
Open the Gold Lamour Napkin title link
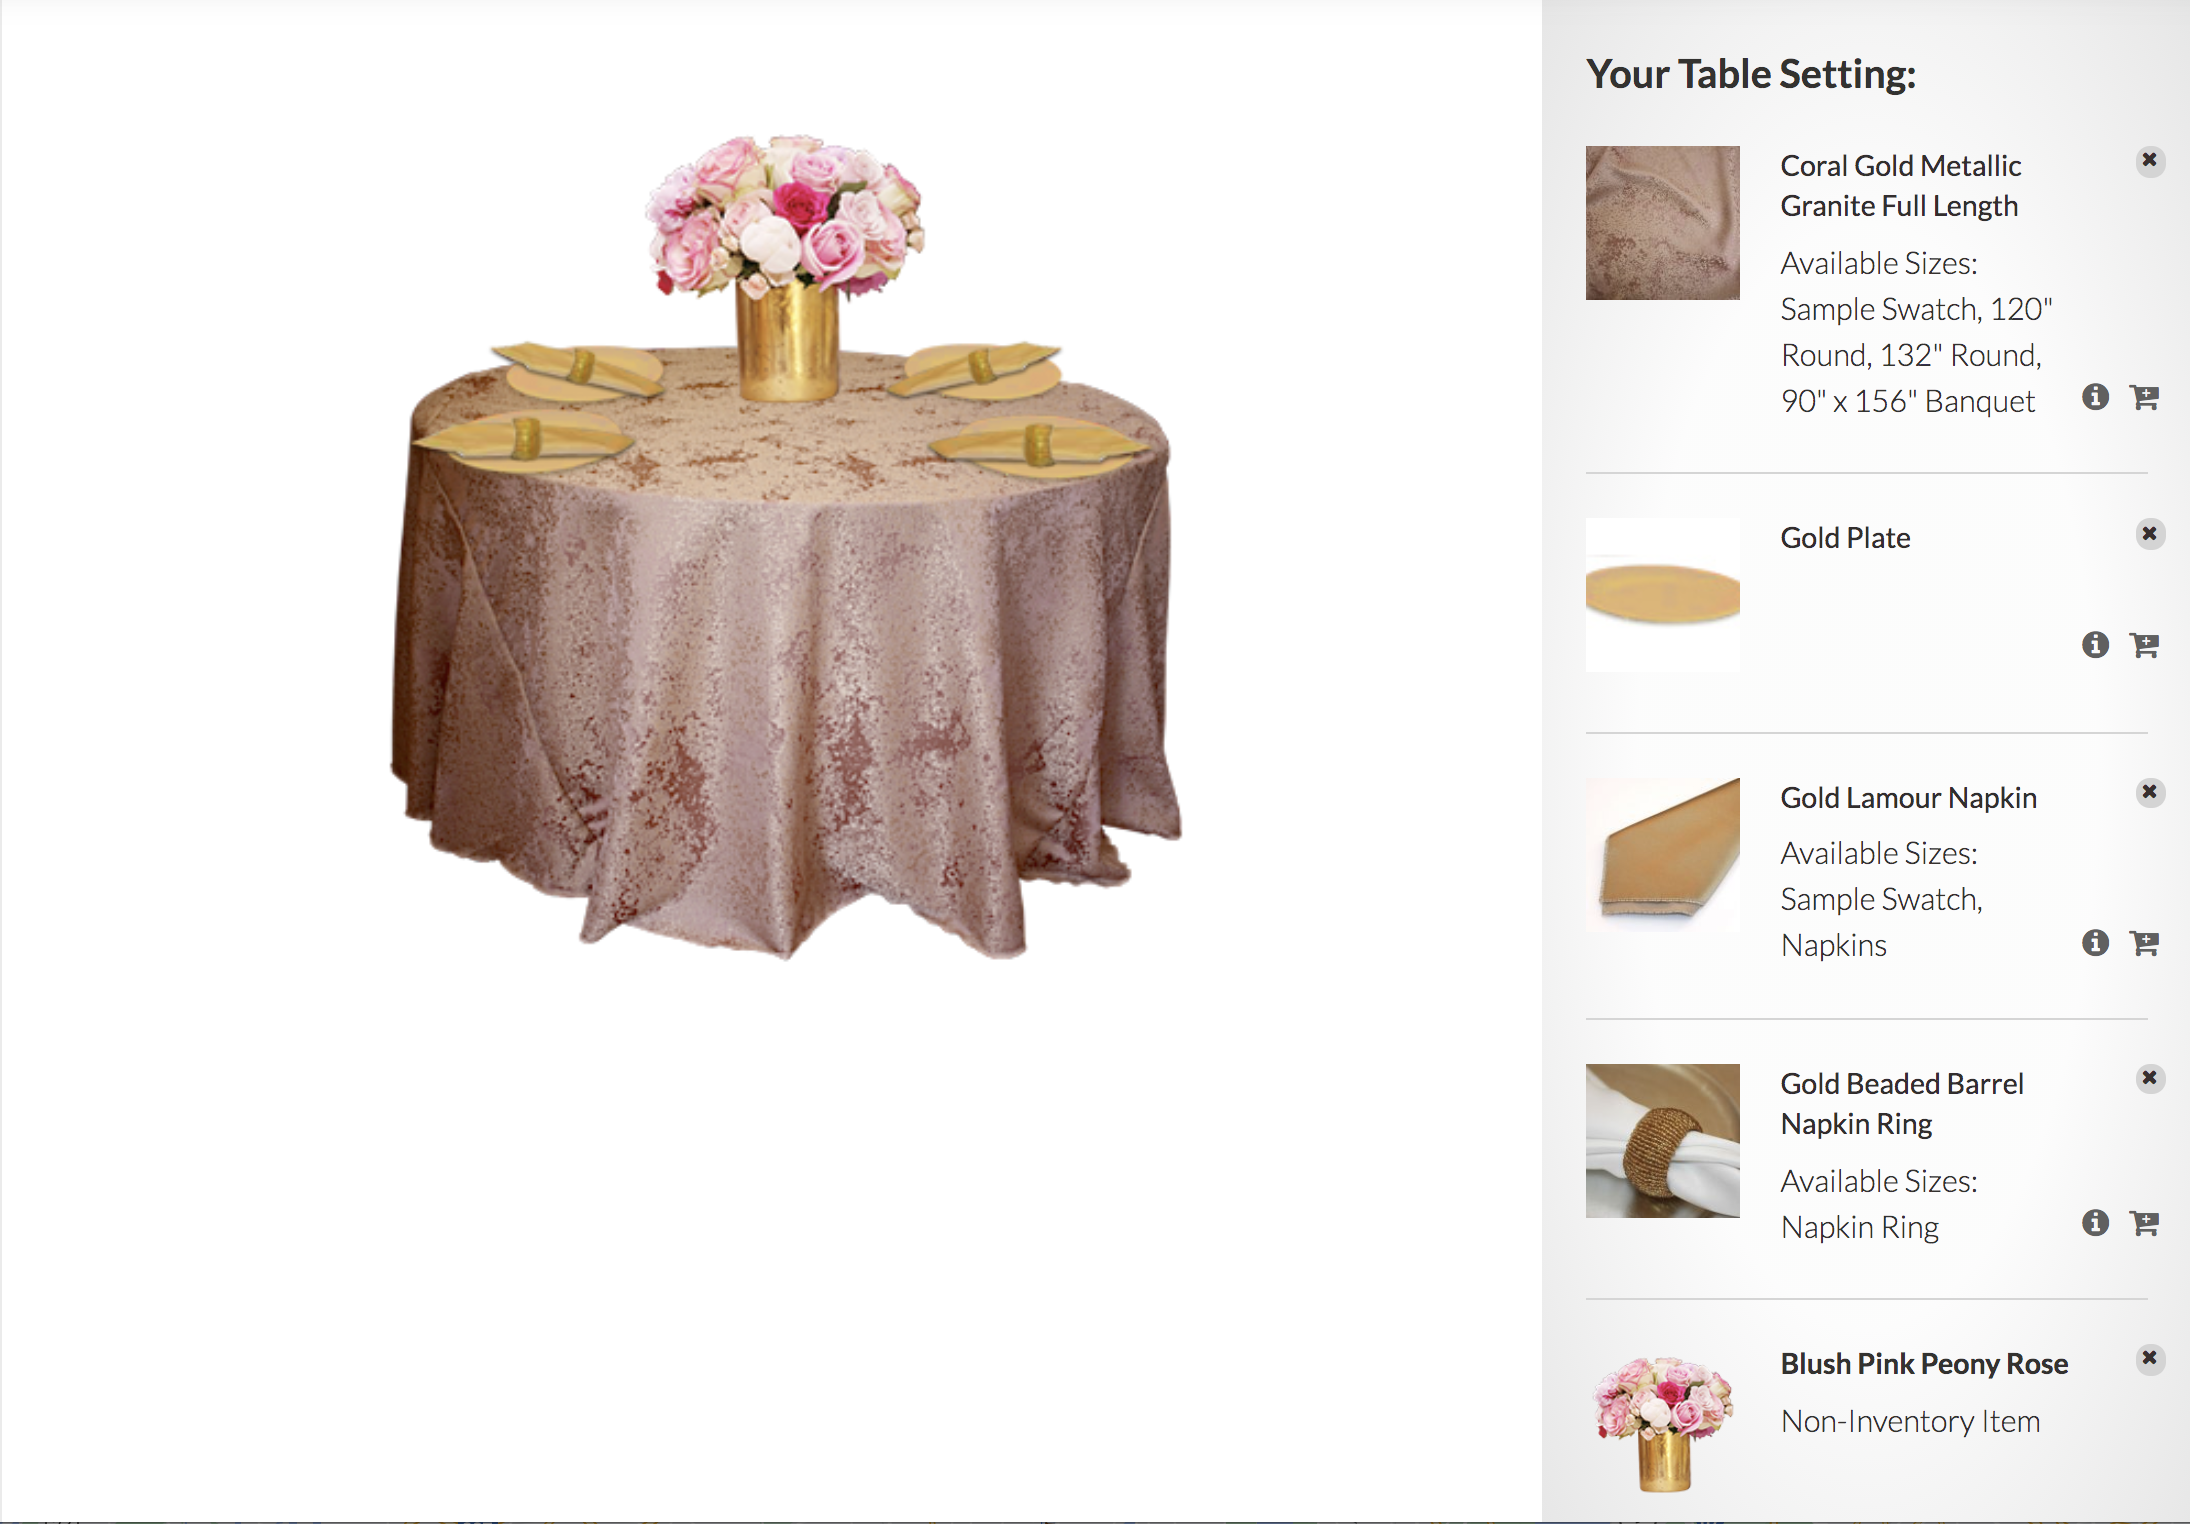tap(1908, 798)
